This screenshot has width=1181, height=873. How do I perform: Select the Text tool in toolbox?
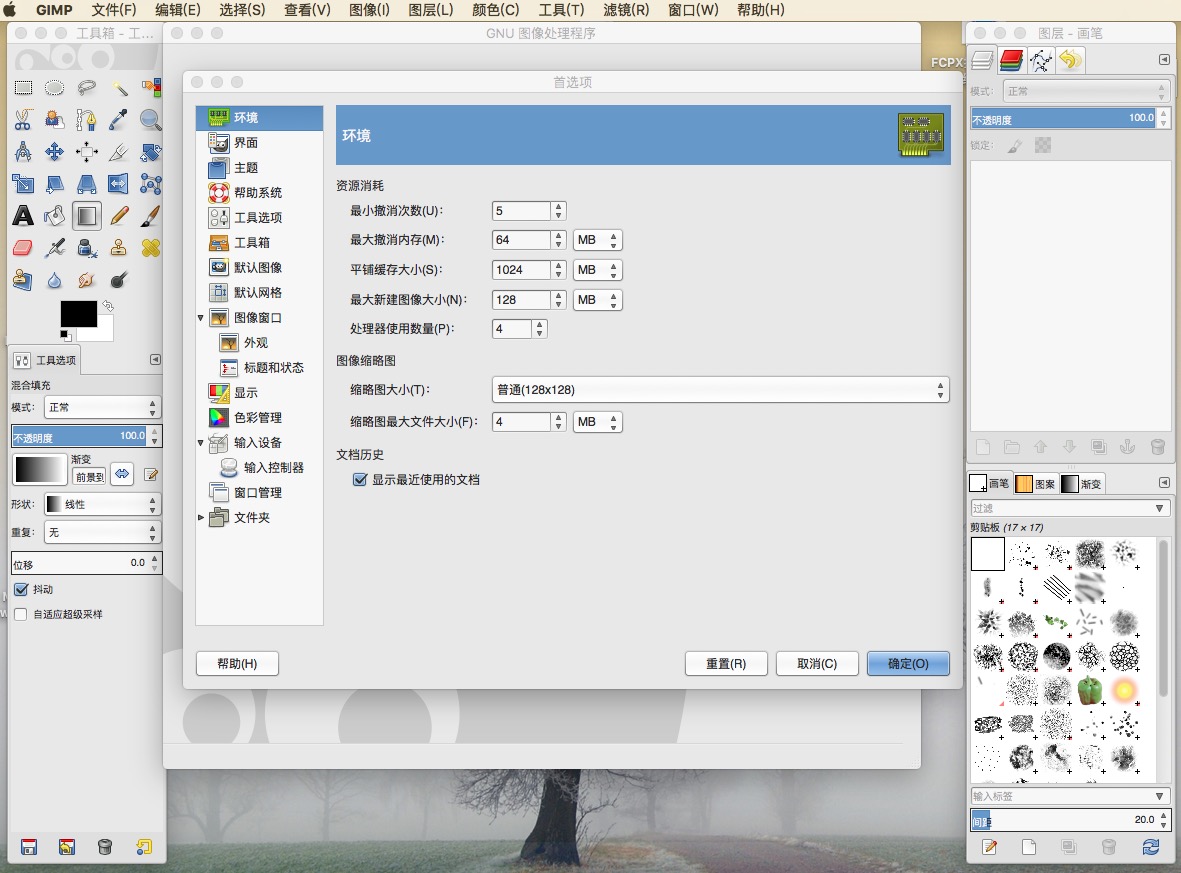click(x=23, y=216)
